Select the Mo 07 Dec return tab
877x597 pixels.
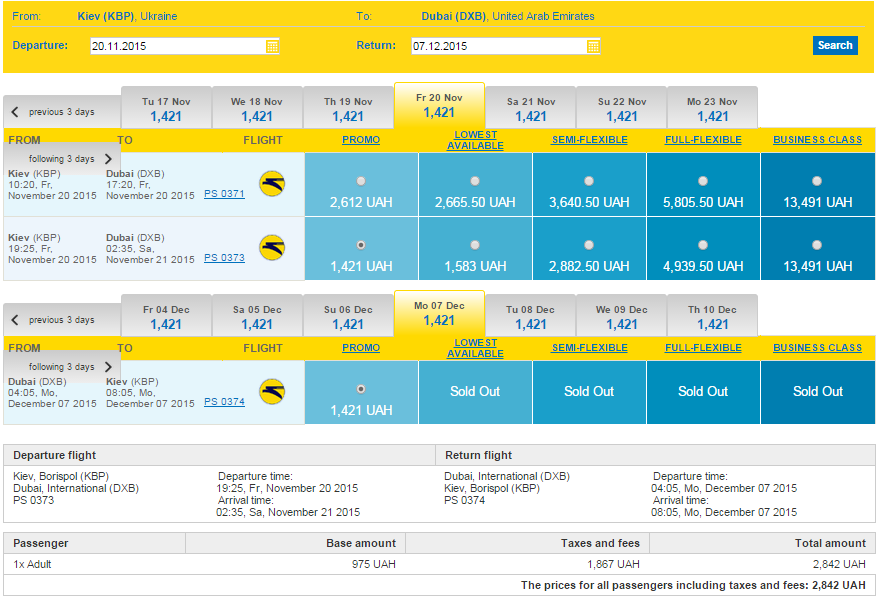pos(439,313)
